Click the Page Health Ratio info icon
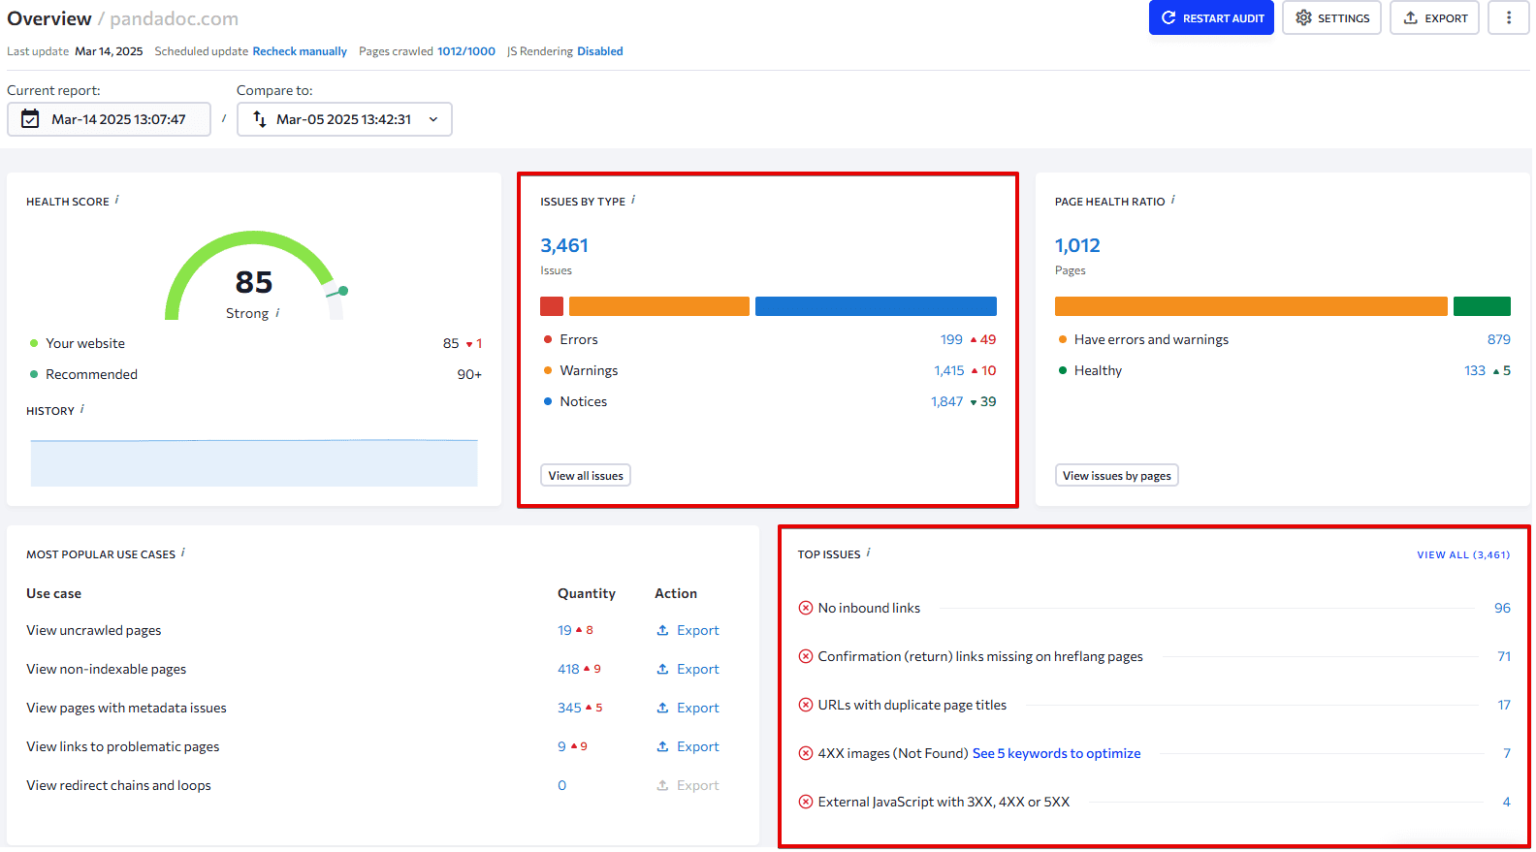Image resolution: width=1536 pixels, height=852 pixels. click(1172, 198)
